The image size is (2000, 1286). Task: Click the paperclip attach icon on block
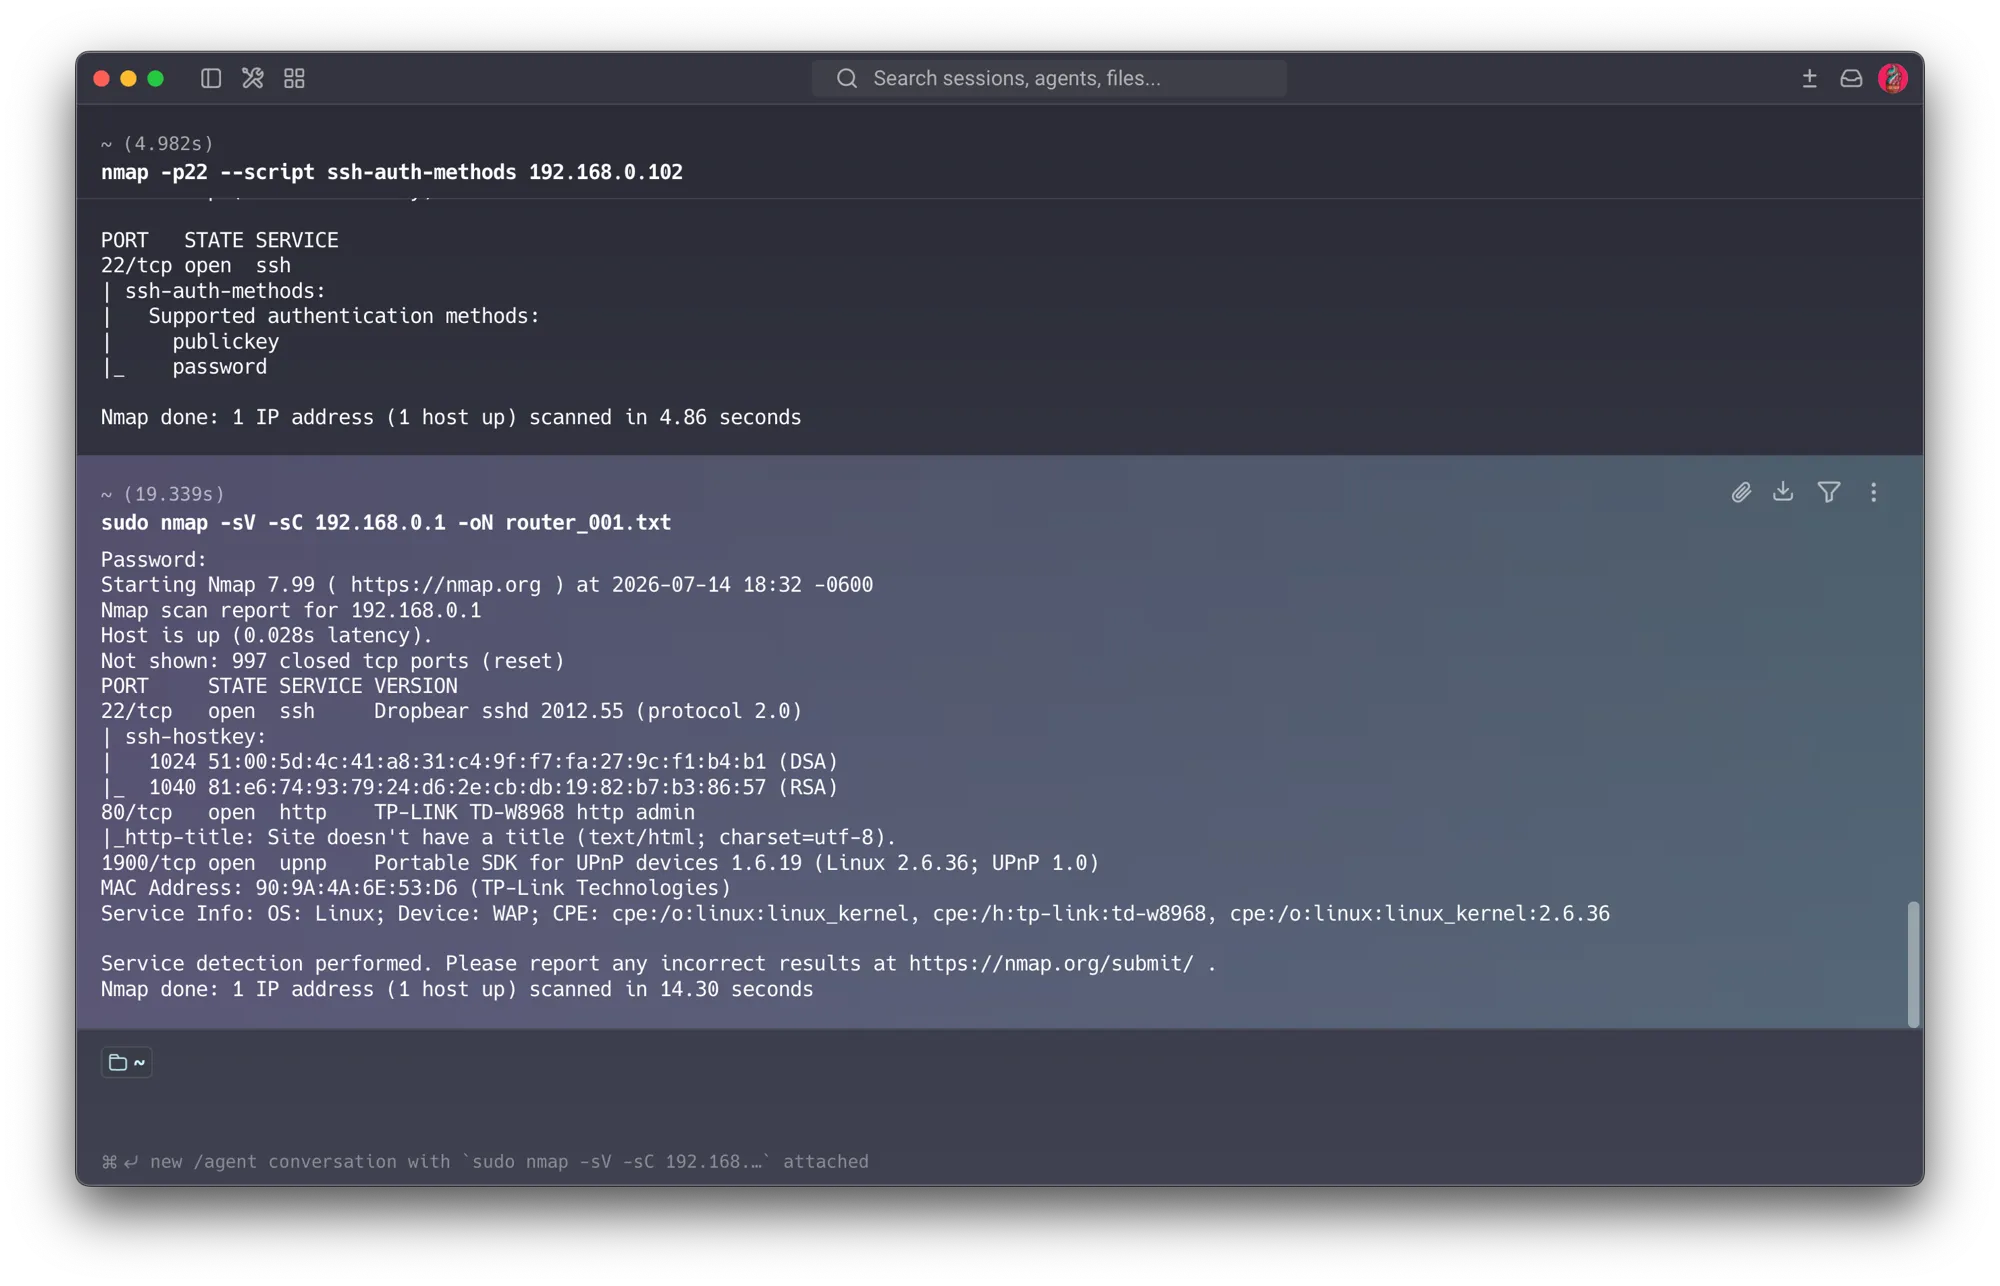[x=1741, y=492]
